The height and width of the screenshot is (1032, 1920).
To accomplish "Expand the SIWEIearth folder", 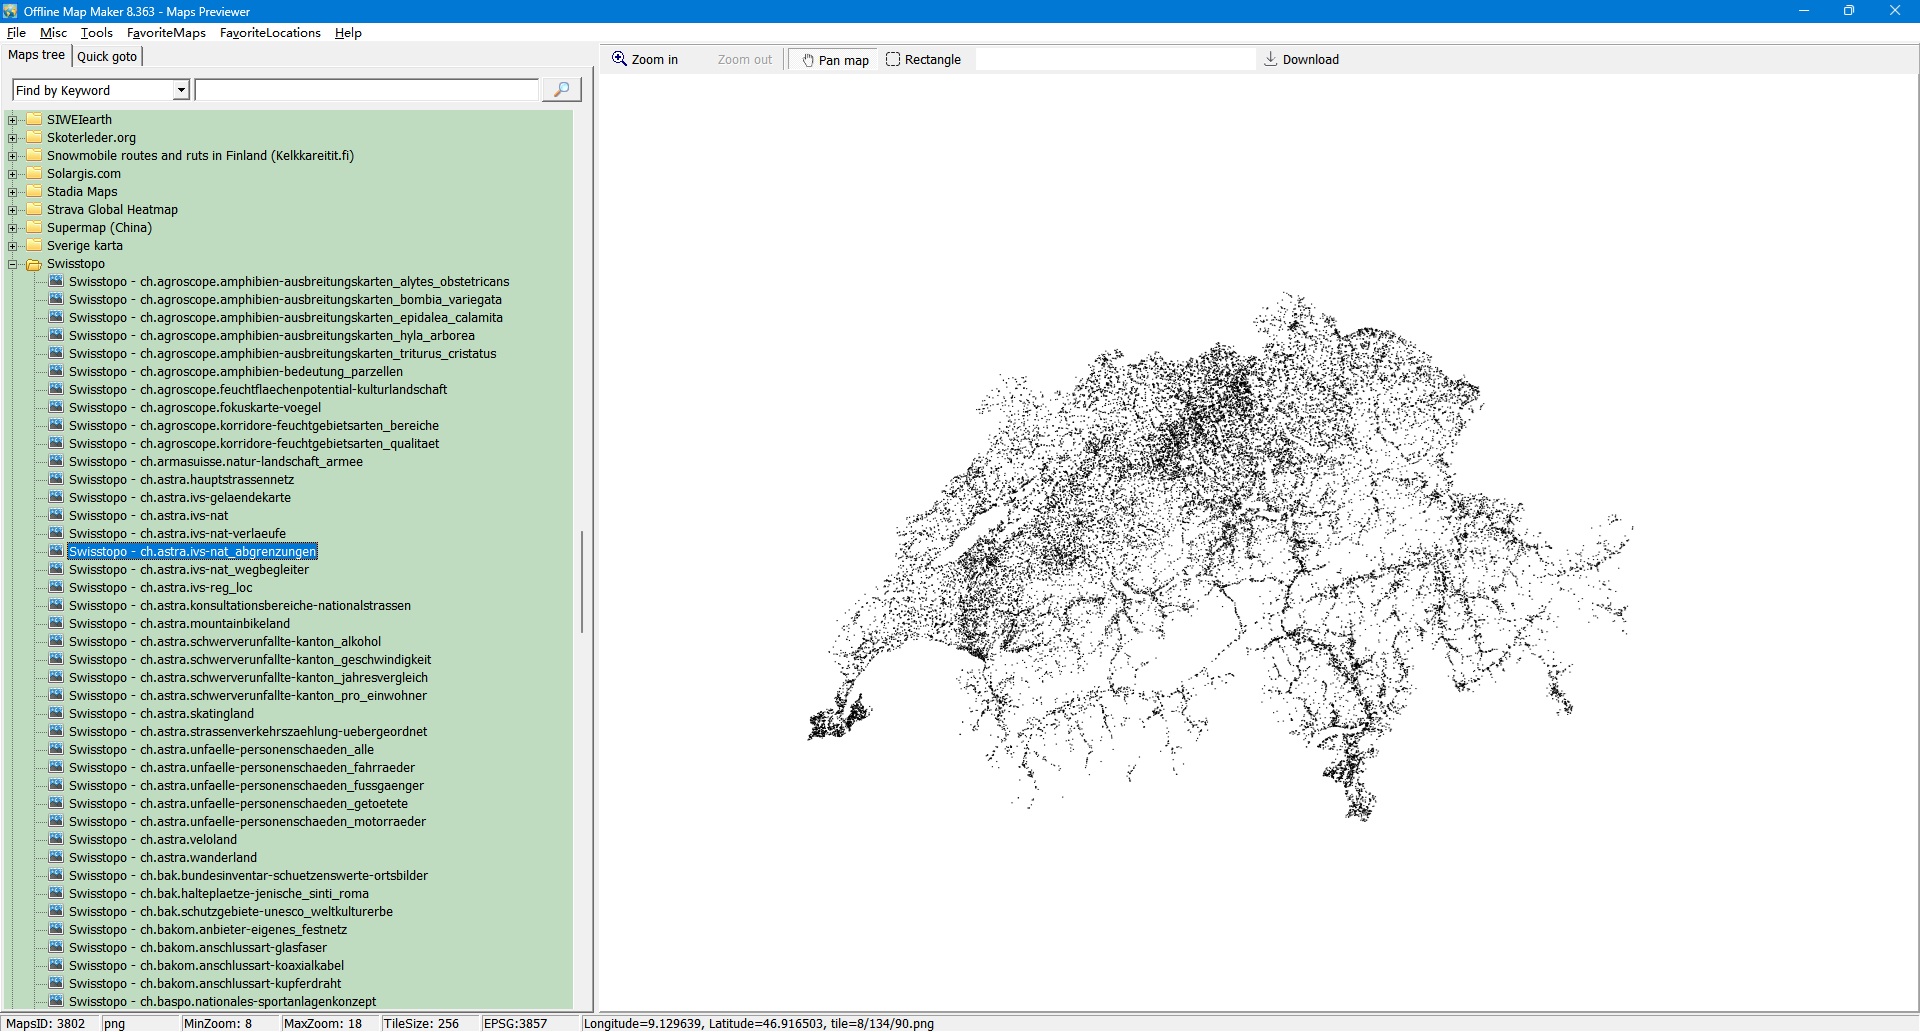I will click(x=13, y=120).
